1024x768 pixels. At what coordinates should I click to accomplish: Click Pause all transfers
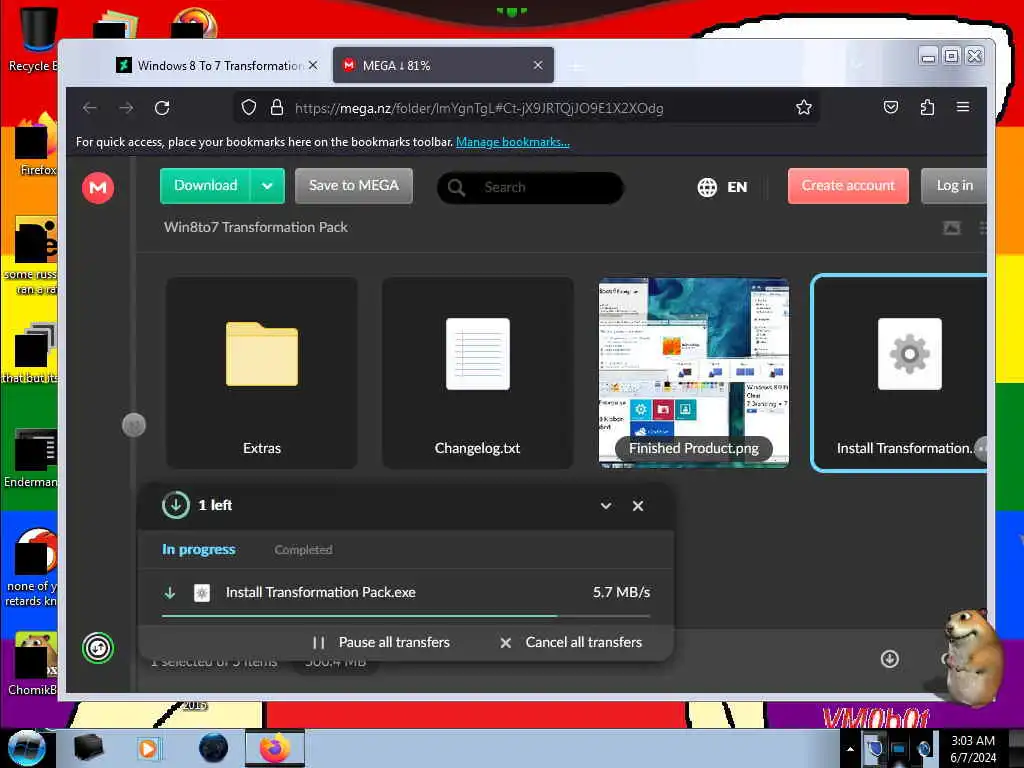coord(381,643)
